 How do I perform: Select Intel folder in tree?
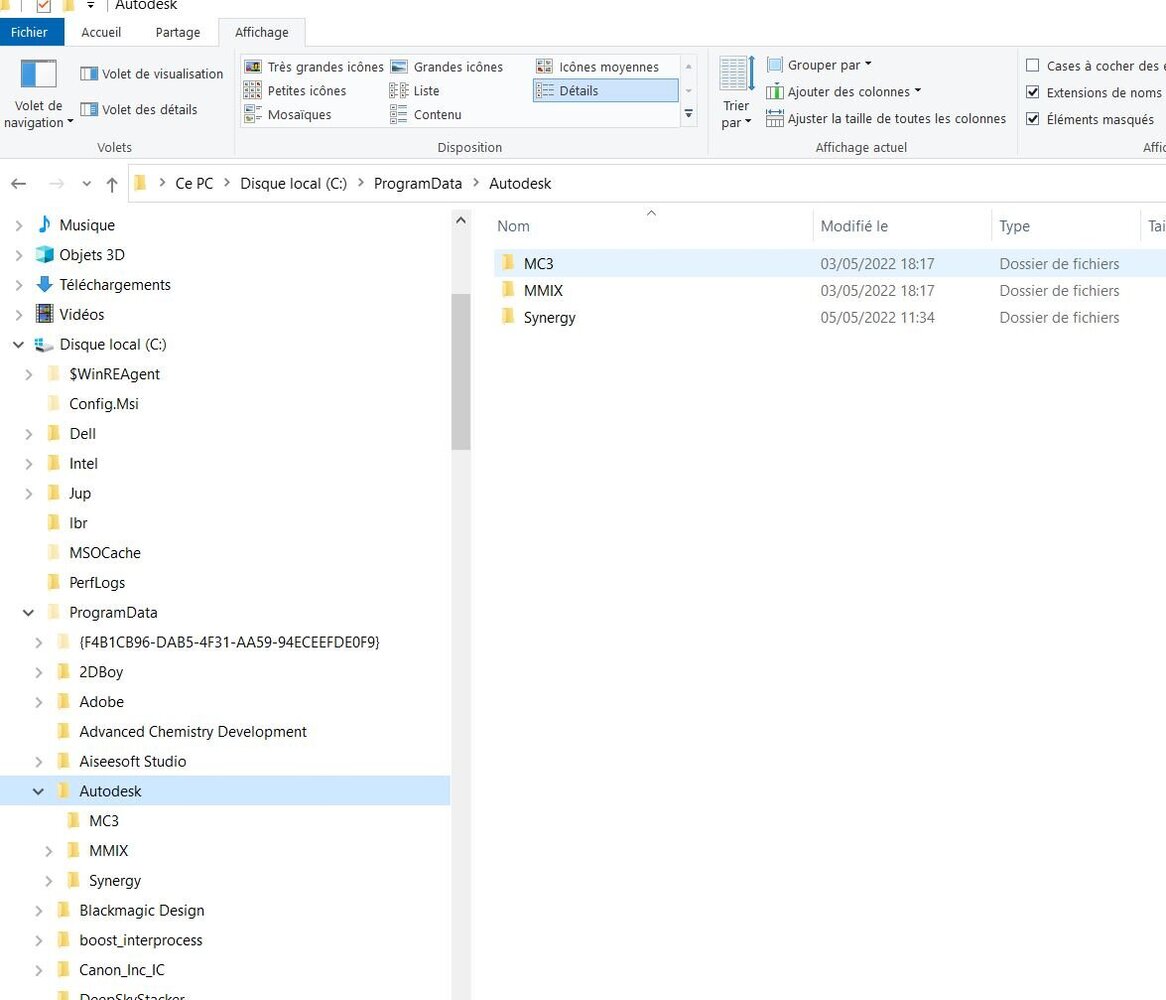pyautogui.click(x=83, y=463)
